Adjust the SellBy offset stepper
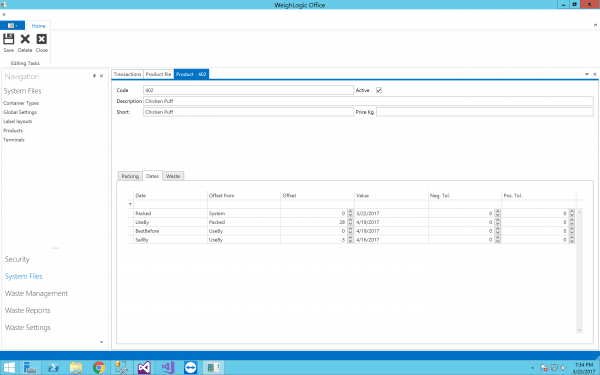The height and width of the screenshot is (375, 600). [x=350, y=240]
